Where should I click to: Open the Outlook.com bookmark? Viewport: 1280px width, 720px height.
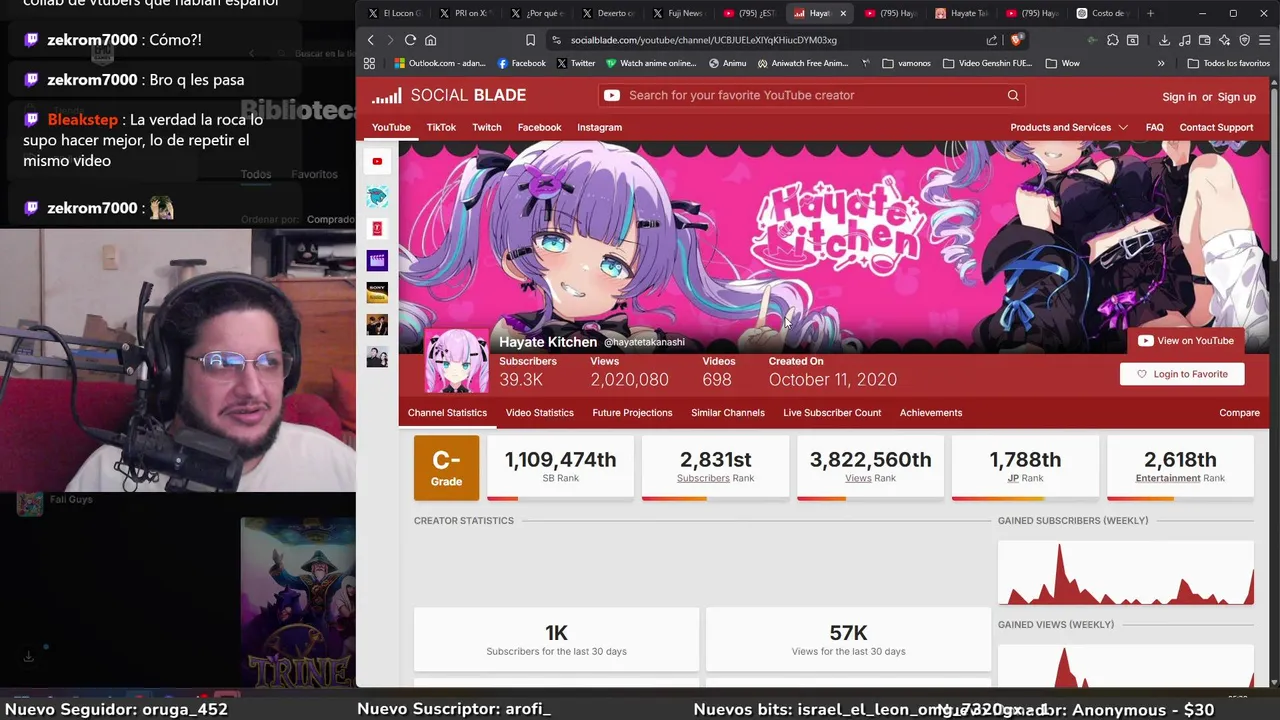(439, 63)
